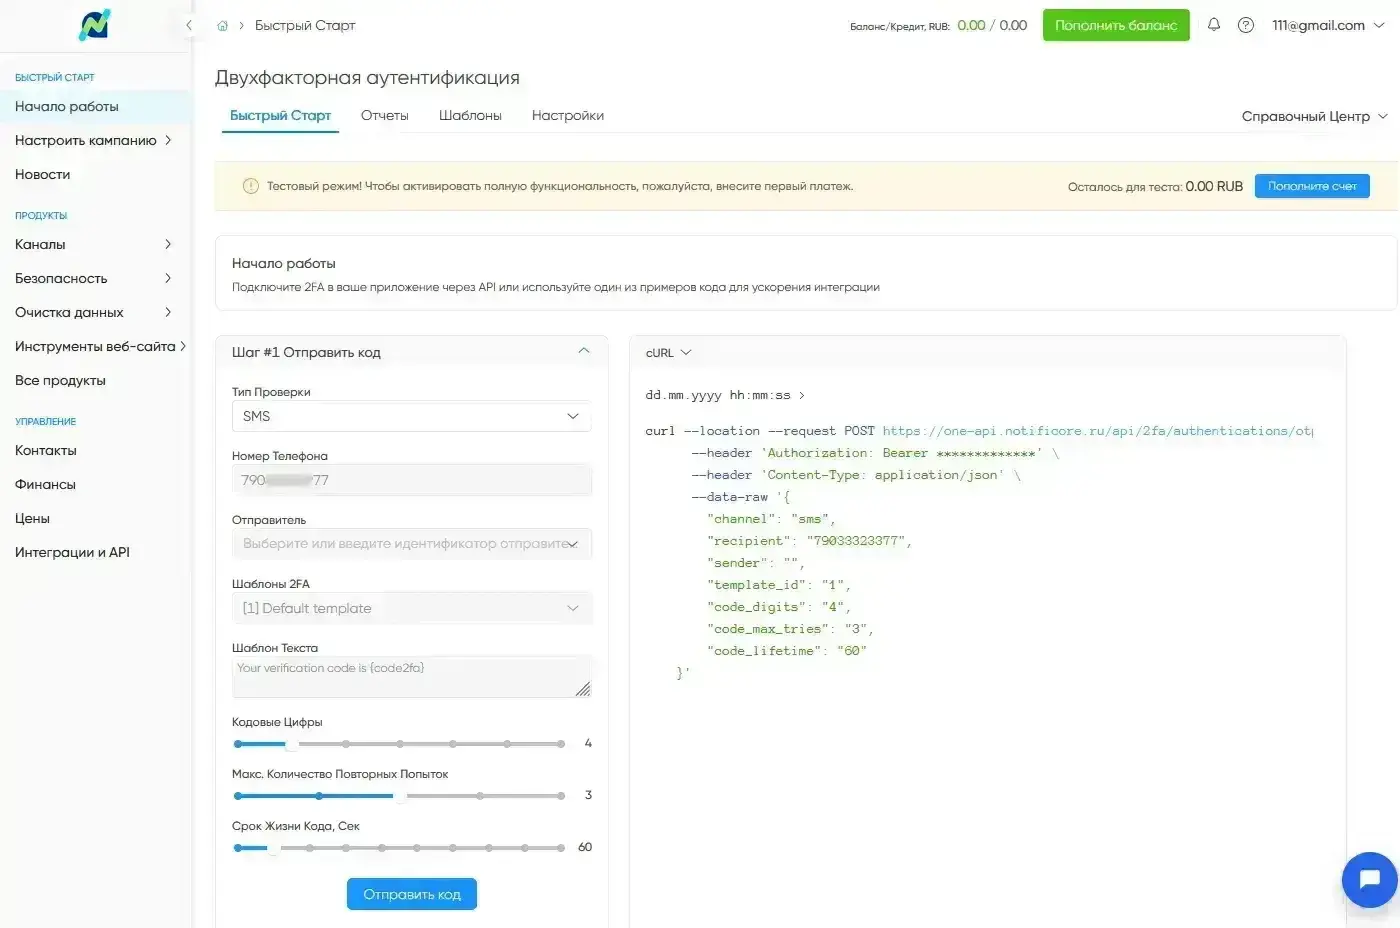The width and height of the screenshot is (1400, 928).
Task: Expand the 111@gmail.com account menu
Action: pyautogui.click(x=1328, y=25)
